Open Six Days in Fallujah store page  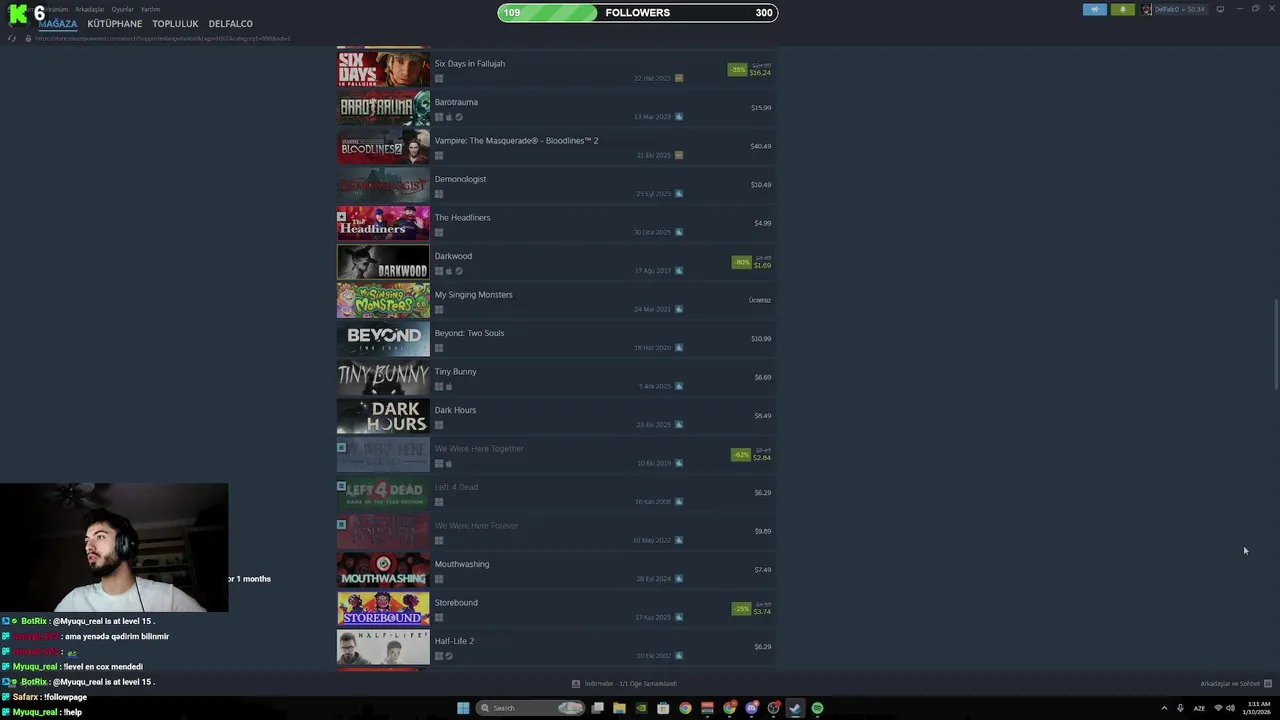click(x=555, y=69)
